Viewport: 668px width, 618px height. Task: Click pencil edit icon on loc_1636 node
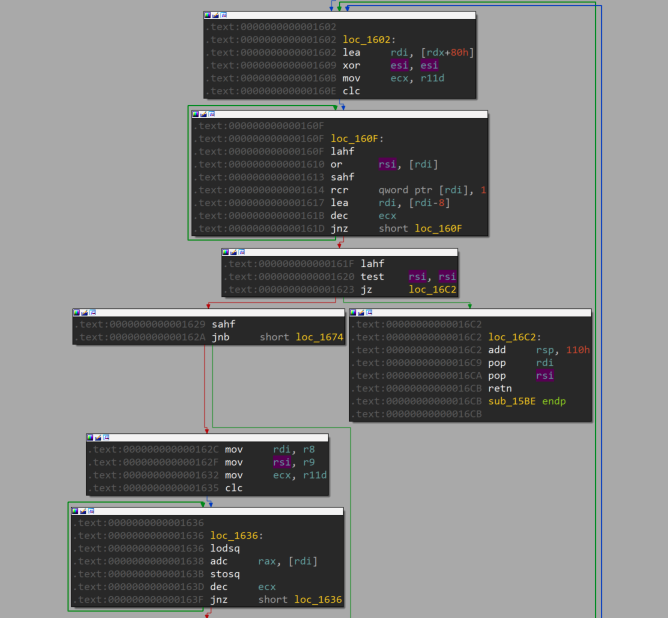[83, 511]
